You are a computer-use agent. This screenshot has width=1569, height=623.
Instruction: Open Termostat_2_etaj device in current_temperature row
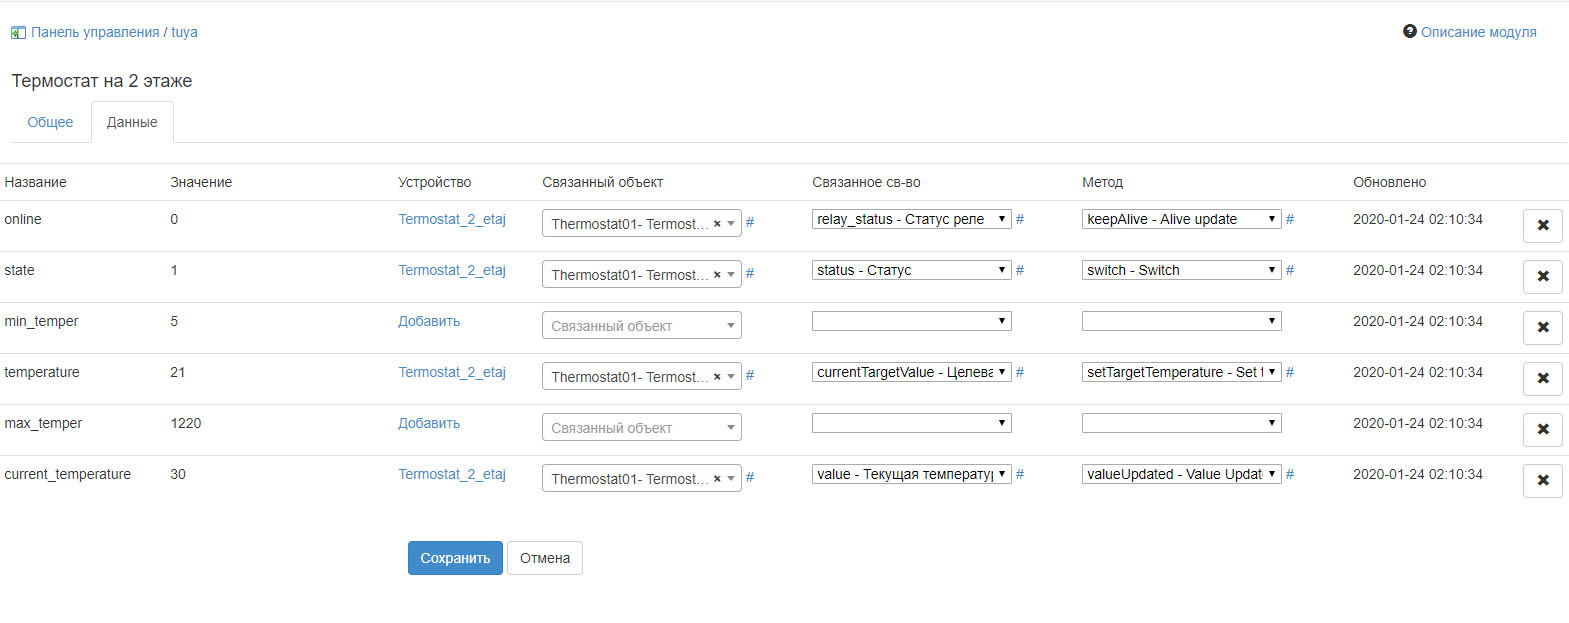click(452, 474)
